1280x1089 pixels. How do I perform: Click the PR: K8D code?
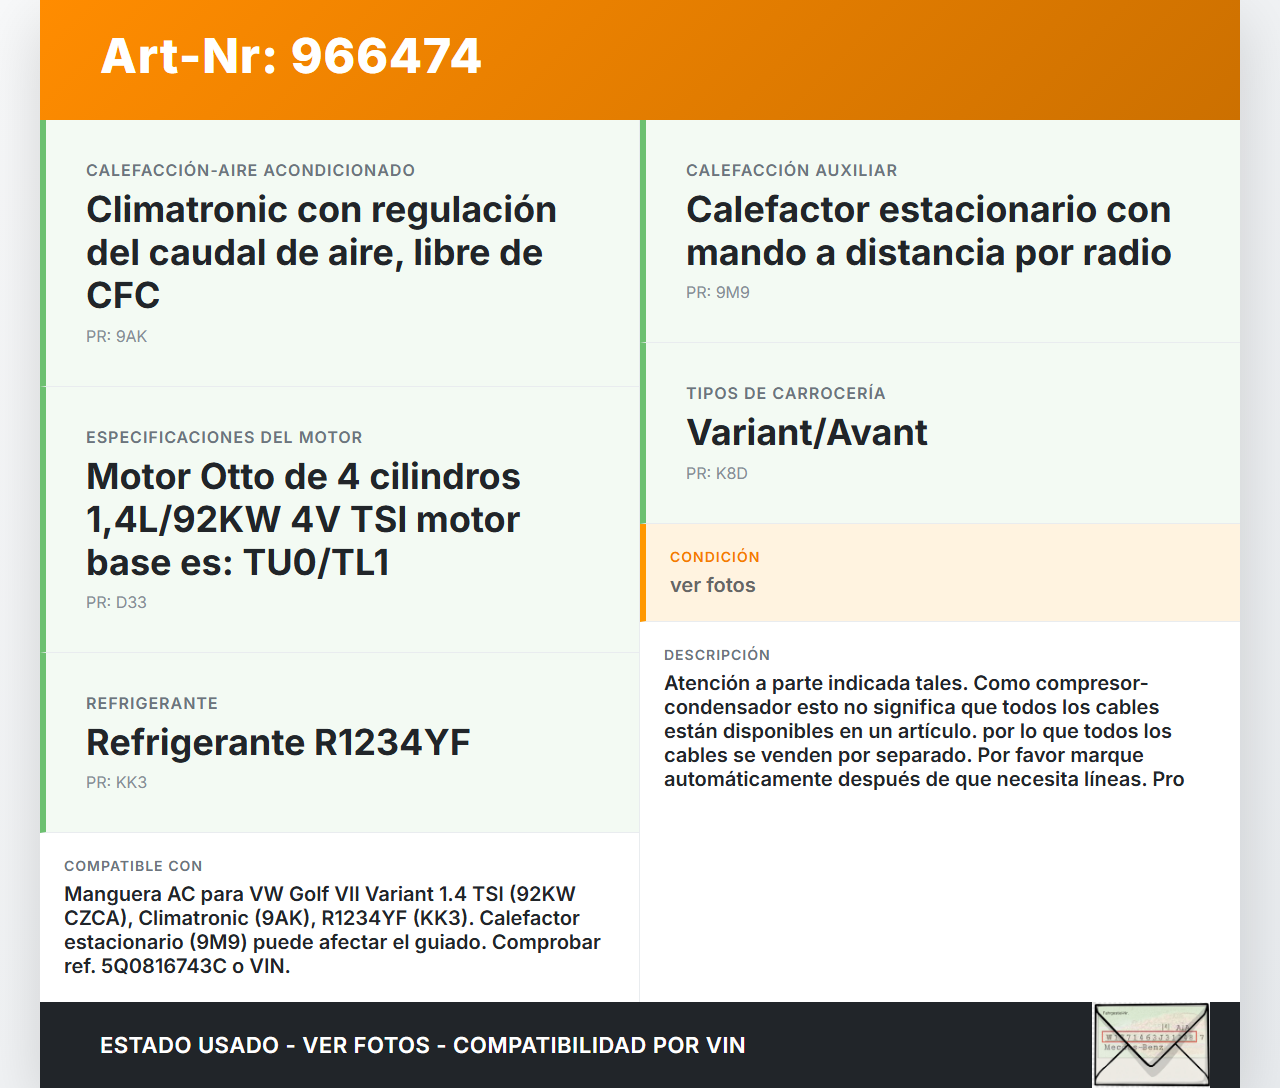coord(716,474)
